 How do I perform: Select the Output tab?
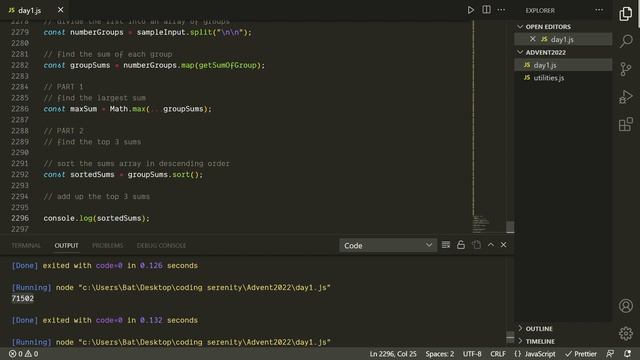click(67, 245)
